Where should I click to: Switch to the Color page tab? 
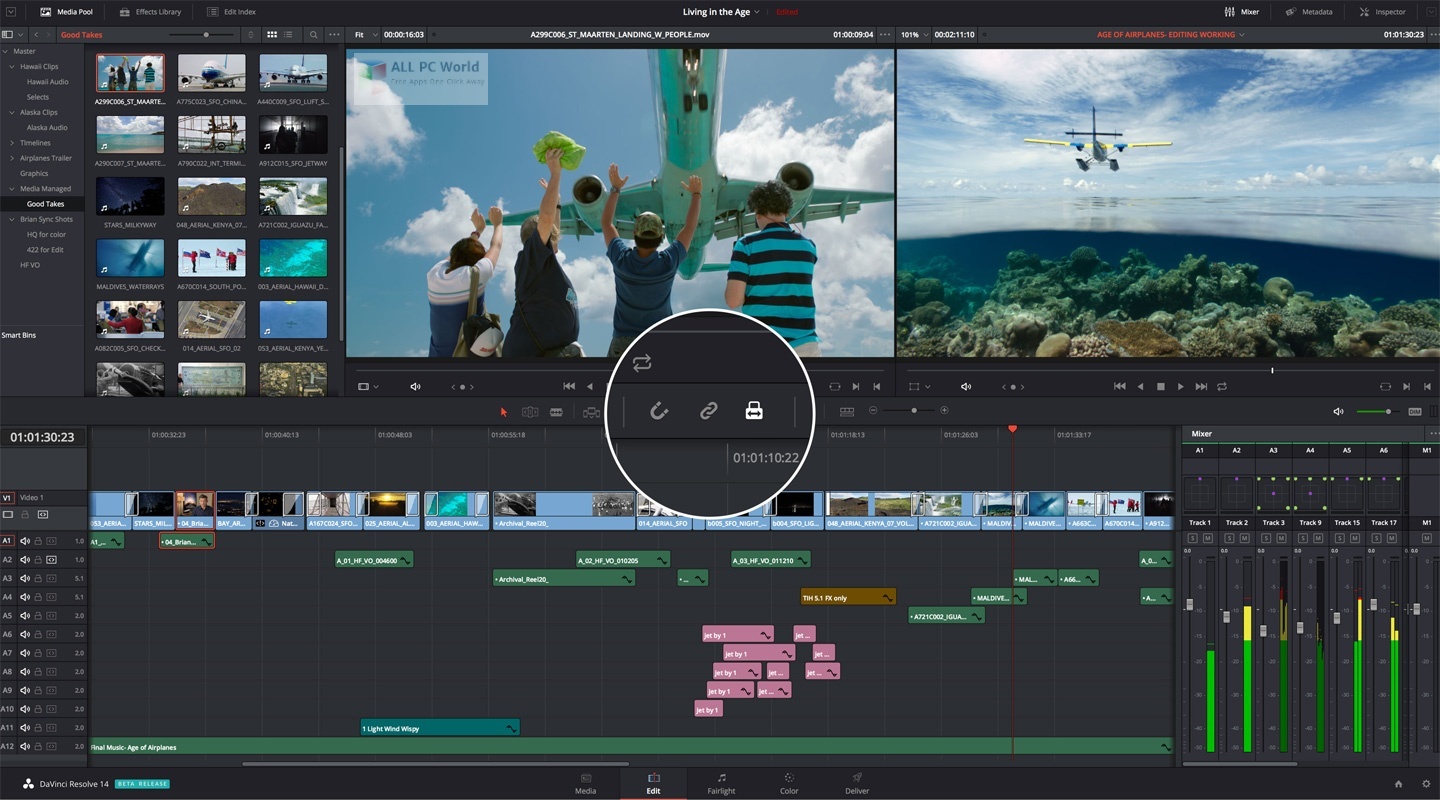pos(789,783)
